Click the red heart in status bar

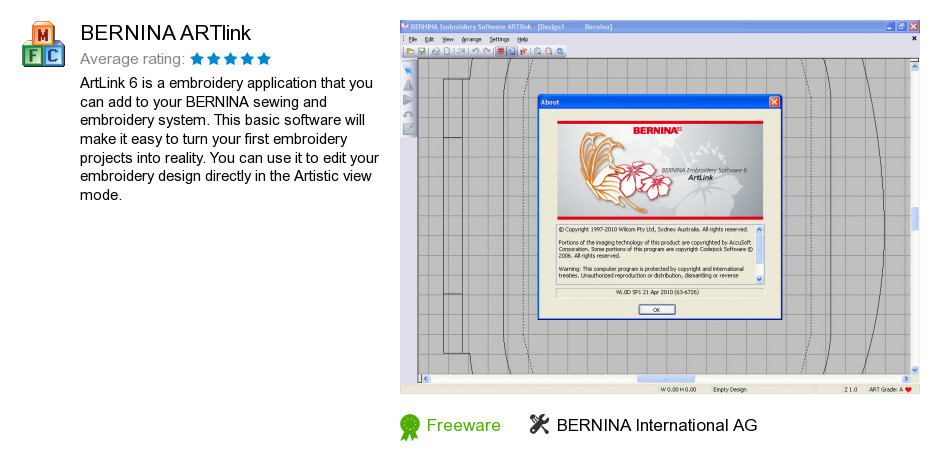point(908,390)
